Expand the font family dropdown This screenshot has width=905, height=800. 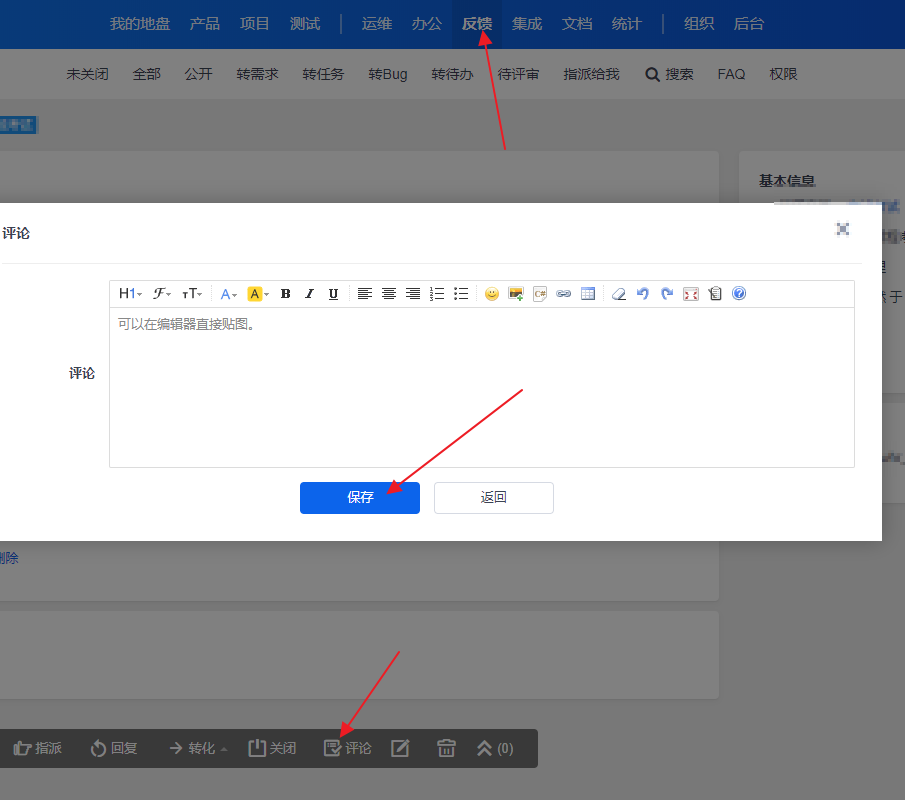point(162,294)
